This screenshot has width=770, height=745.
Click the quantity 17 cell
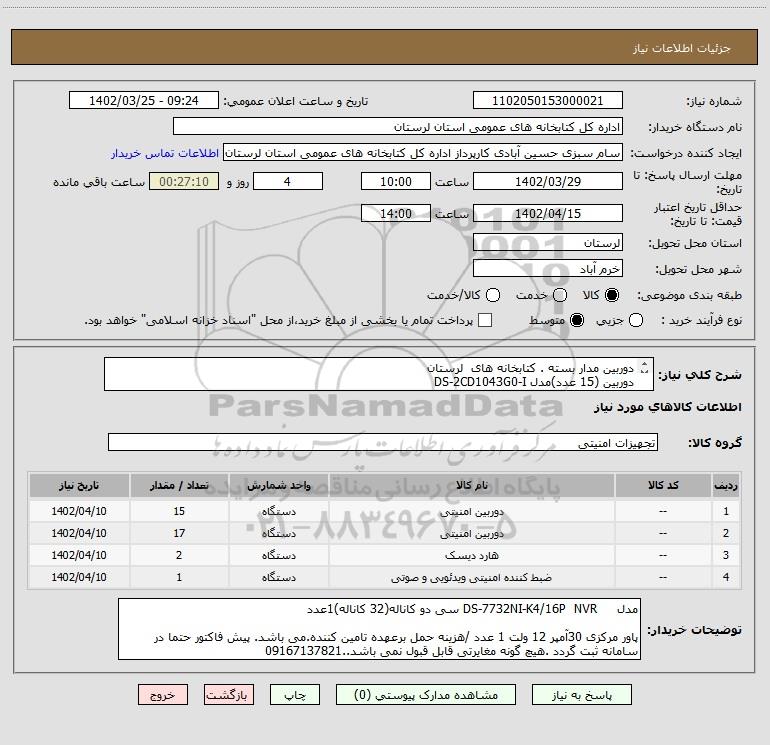(x=179, y=533)
